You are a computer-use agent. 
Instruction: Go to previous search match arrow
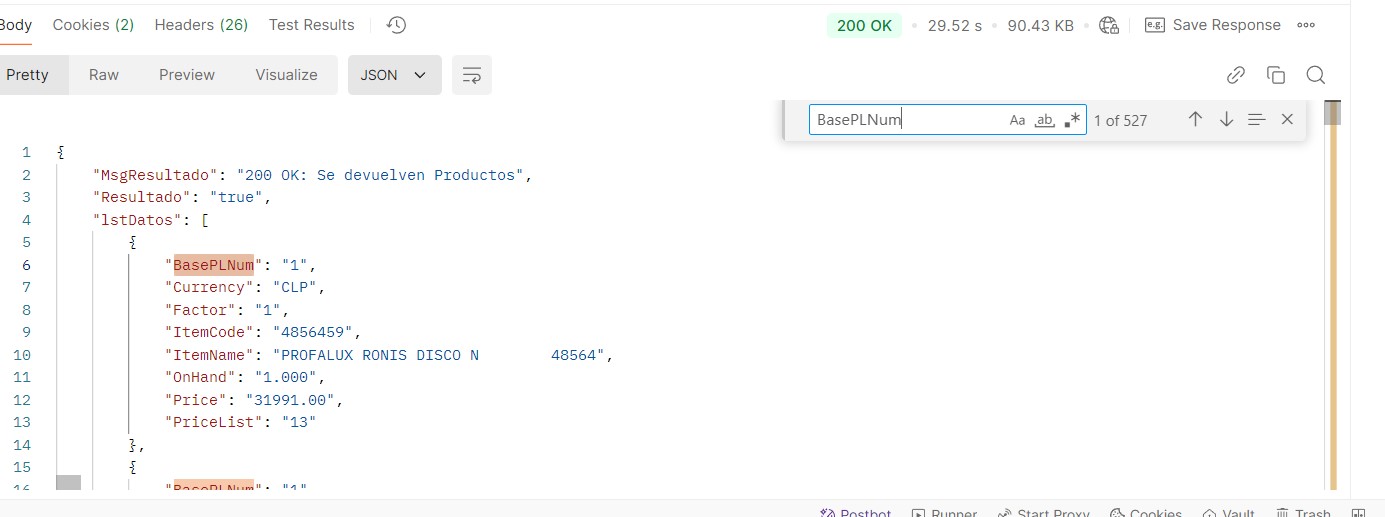pos(1195,119)
